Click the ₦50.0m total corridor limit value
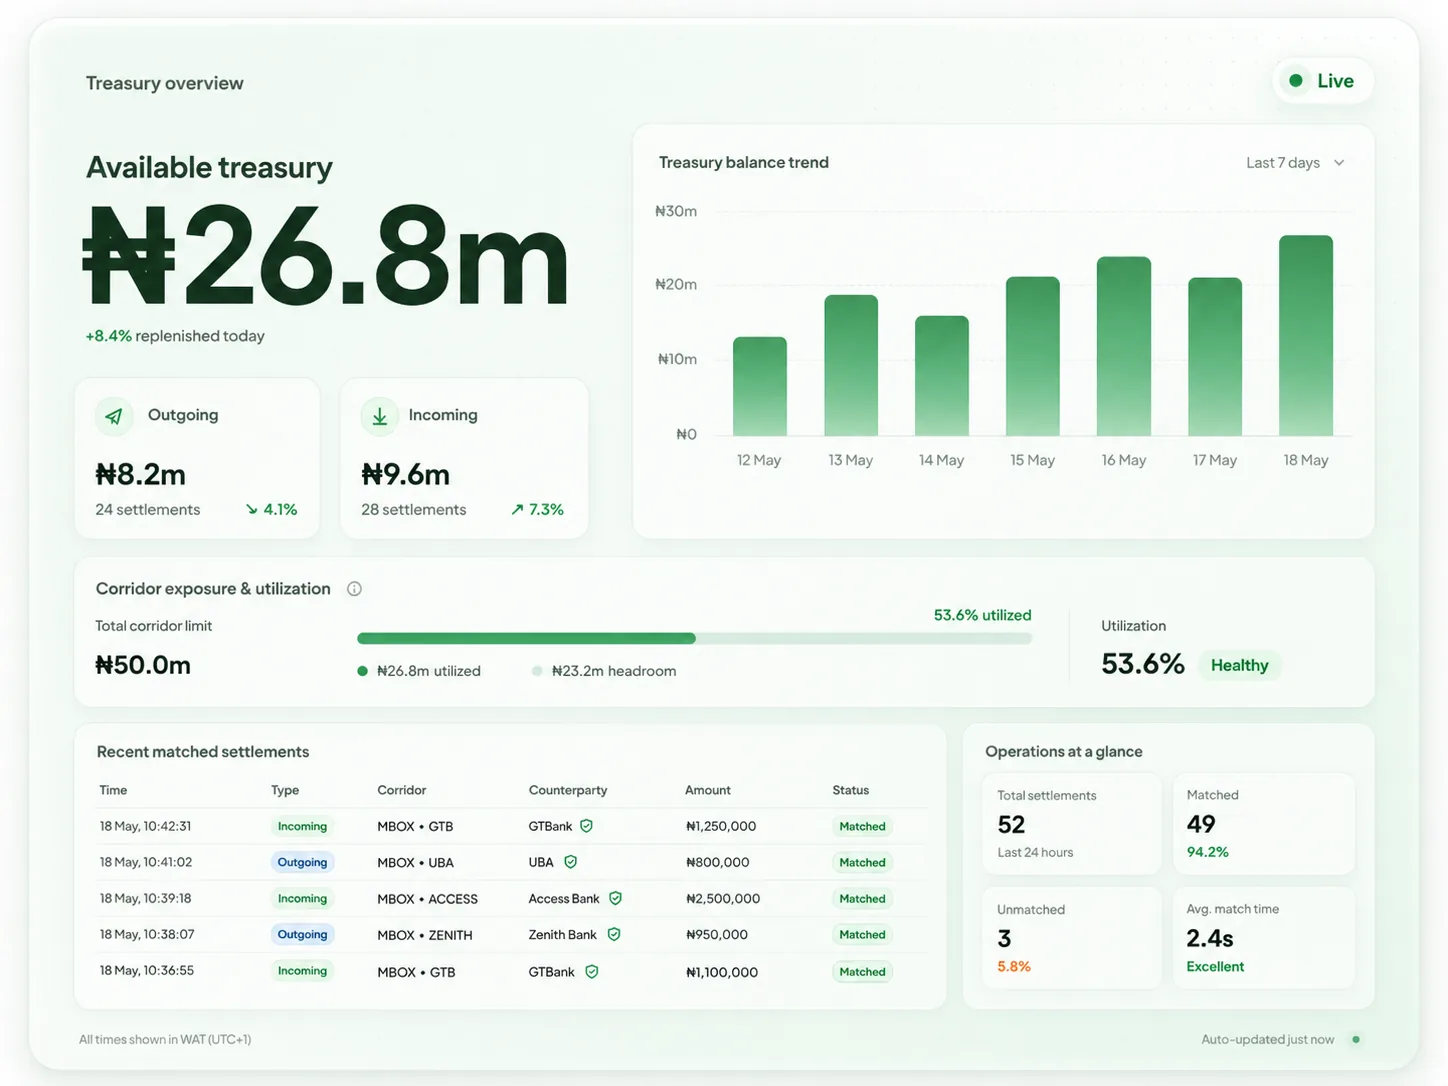Image resolution: width=1448 pixels, height=1086 pixels. [143, 665]
